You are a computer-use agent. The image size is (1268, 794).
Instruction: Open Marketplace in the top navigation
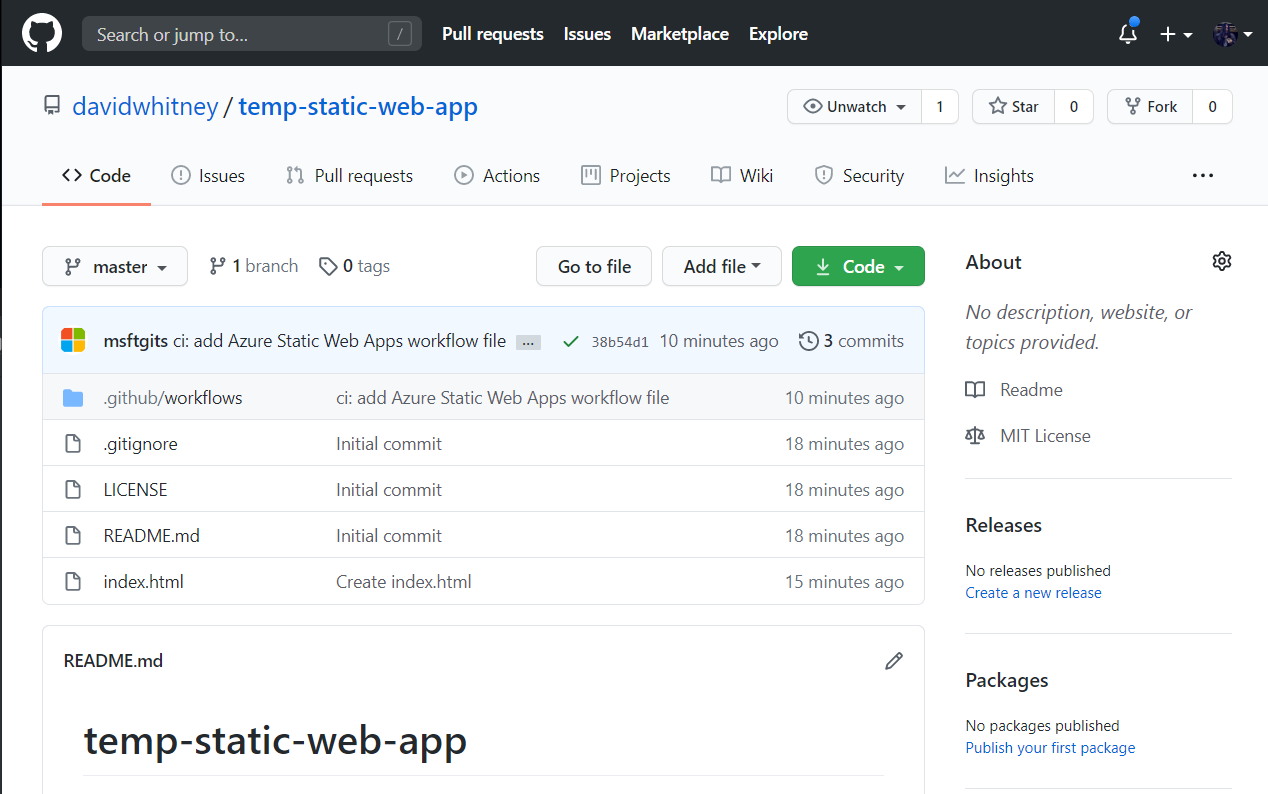[680, 34]
